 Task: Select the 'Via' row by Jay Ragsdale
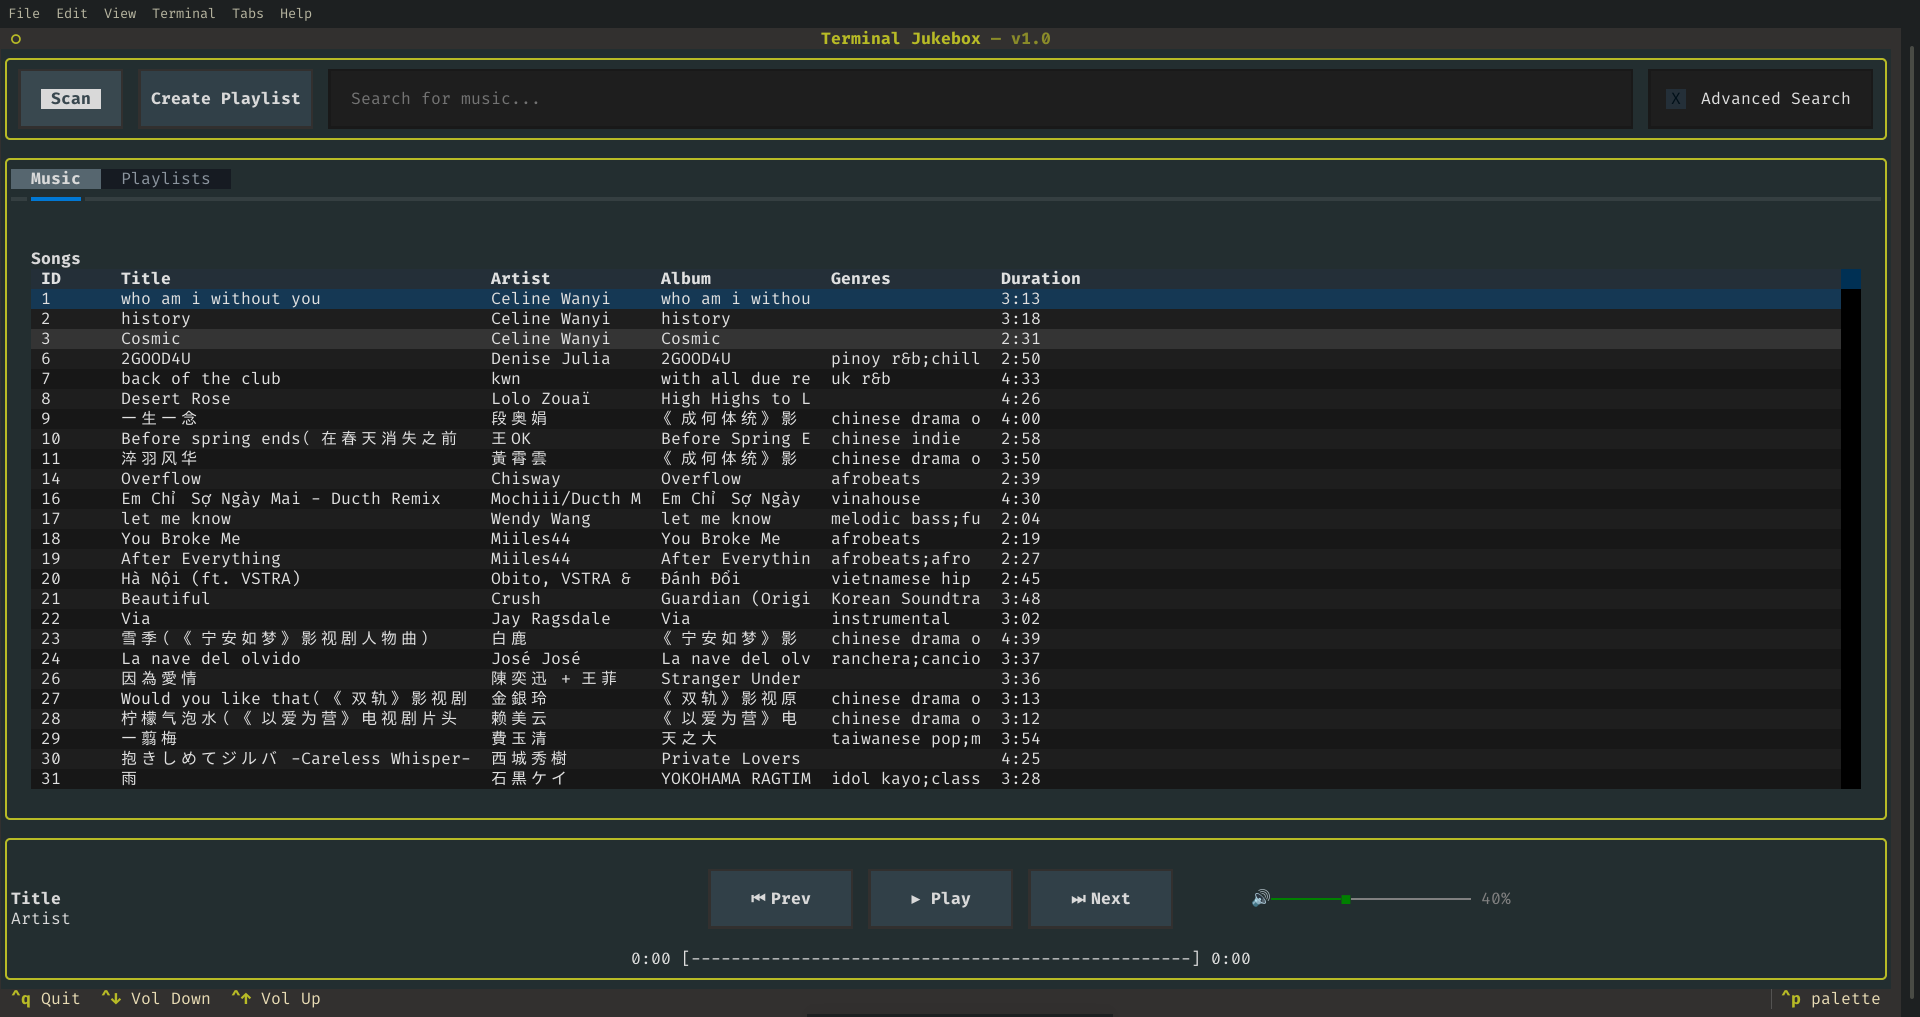coord(936,618)
